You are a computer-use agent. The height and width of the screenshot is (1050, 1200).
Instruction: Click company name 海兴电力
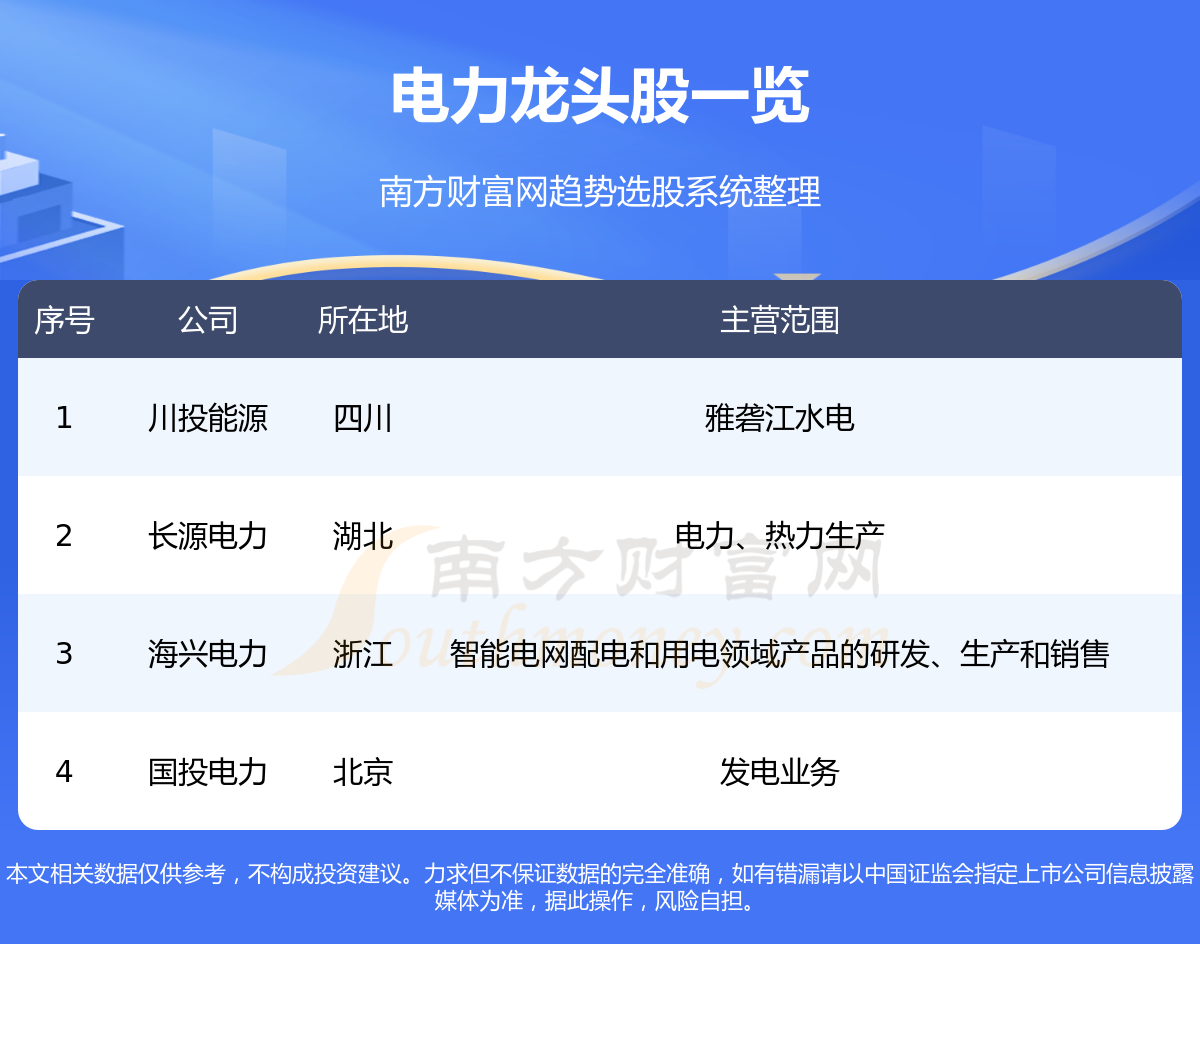coord(208,653)
